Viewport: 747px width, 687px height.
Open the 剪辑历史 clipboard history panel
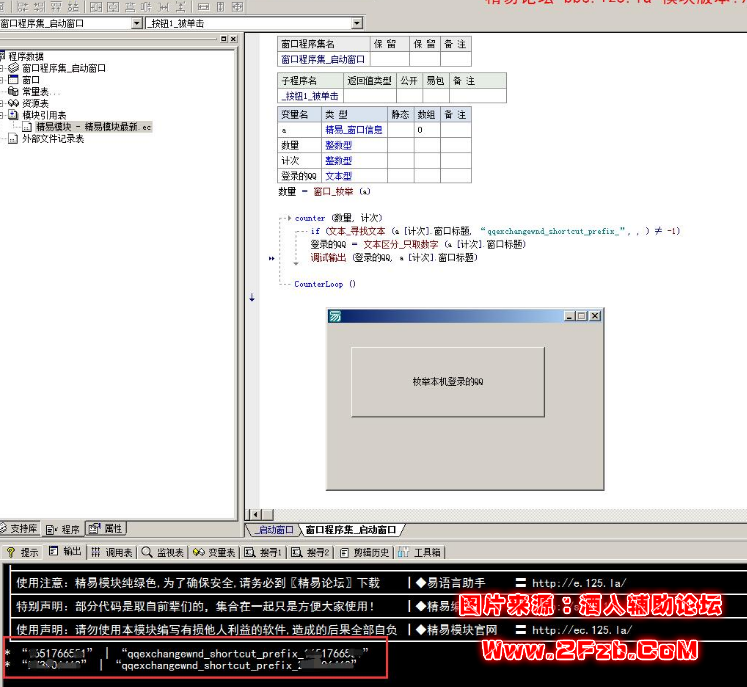(x=365, y=552)
